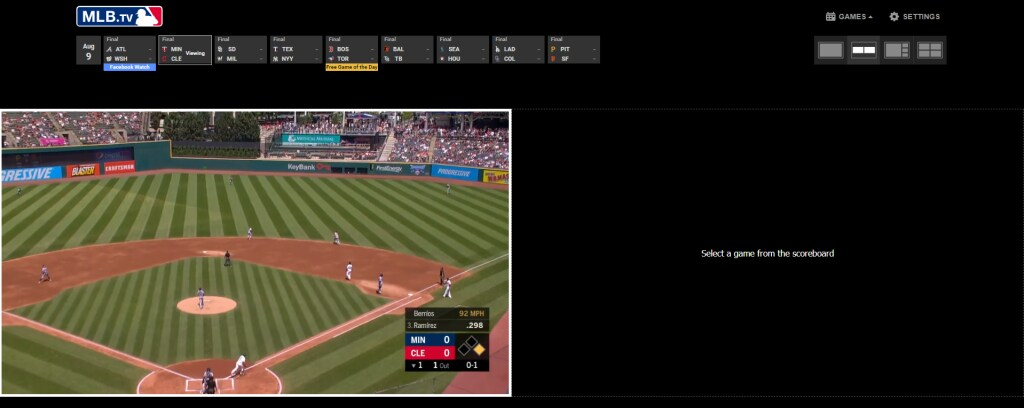Choose the one large plus three small layout
The width and height of the screenshot is (1024, 408).
(x=896, y=50)
